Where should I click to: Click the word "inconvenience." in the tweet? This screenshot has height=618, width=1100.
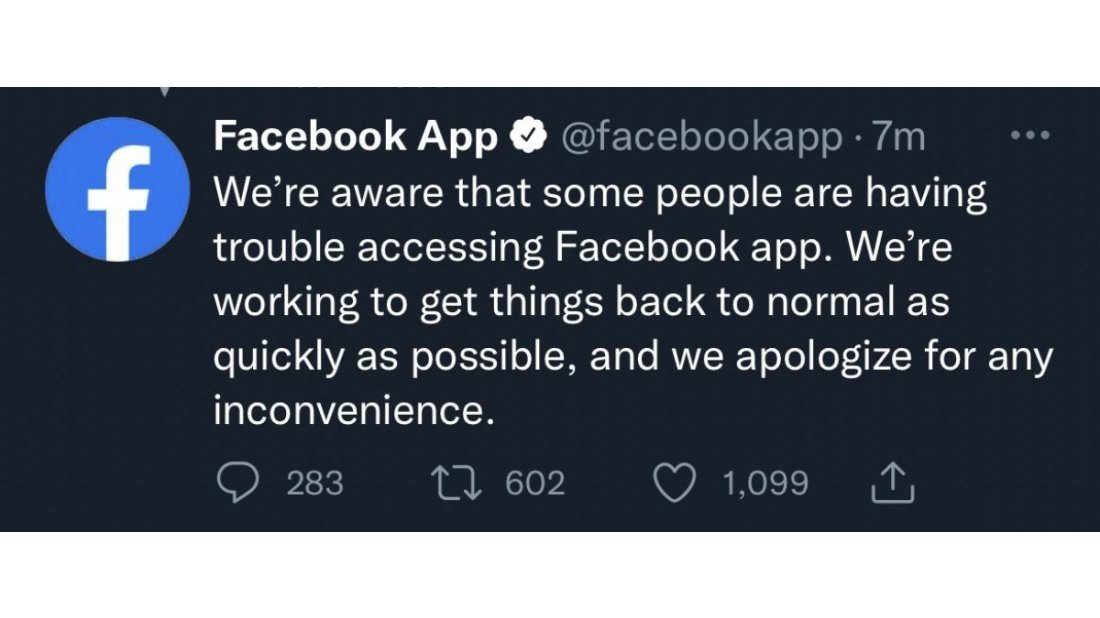(x=355, y=411)
